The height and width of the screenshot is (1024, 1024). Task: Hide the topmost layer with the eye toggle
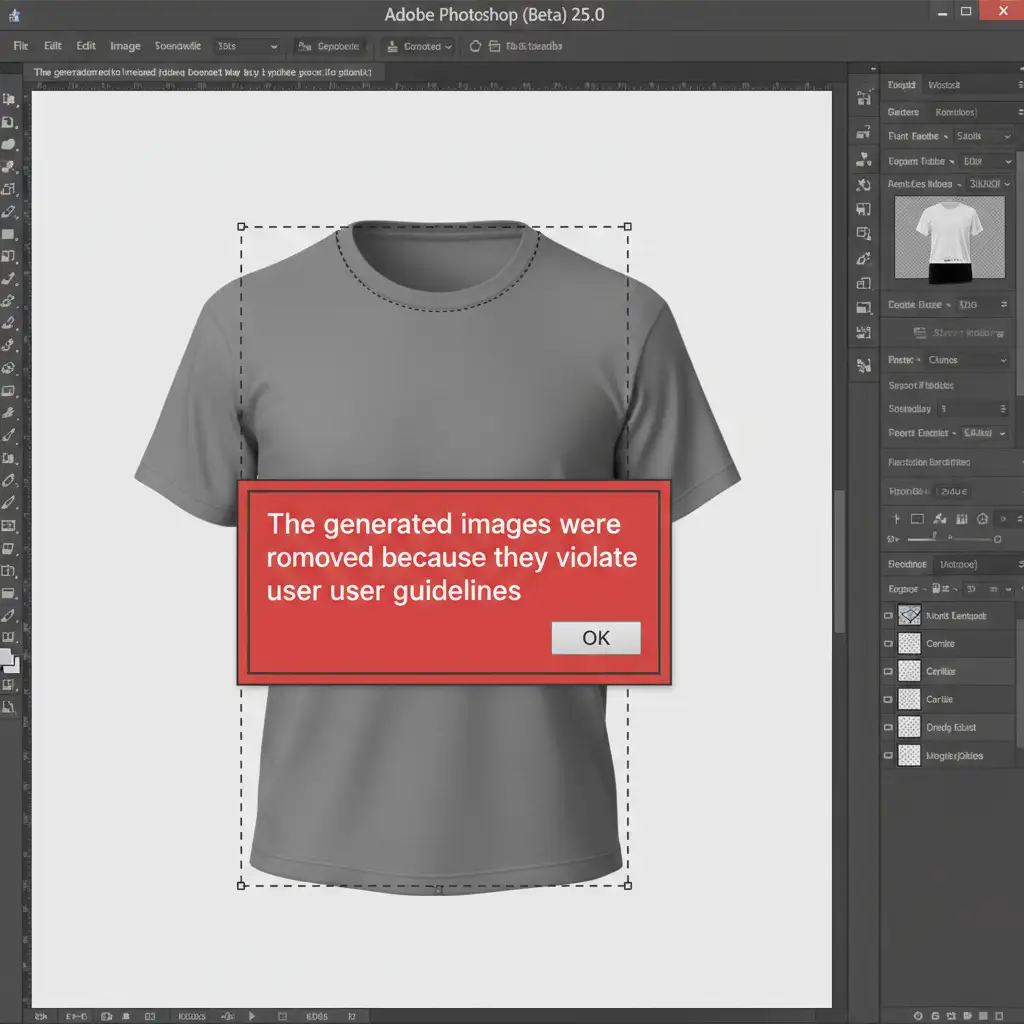[x=888, y=616]
